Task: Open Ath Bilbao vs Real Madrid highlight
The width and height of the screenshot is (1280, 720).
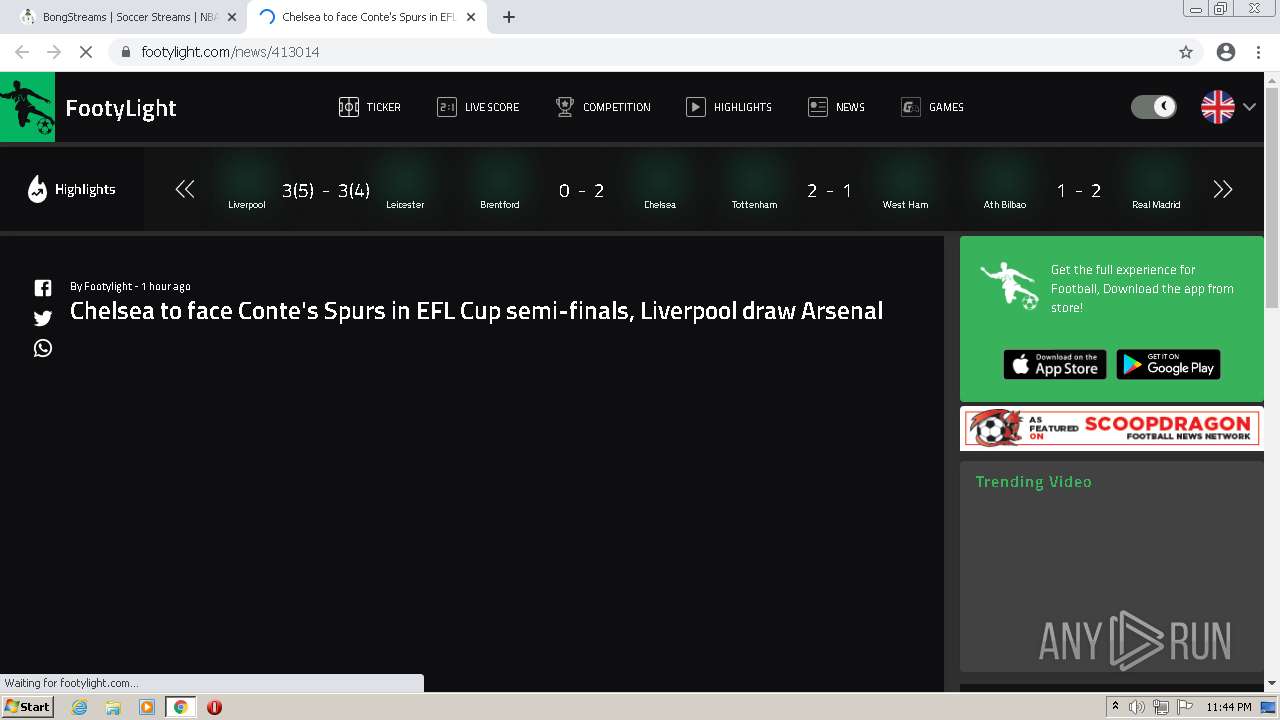Action: tap(1080, 190)
